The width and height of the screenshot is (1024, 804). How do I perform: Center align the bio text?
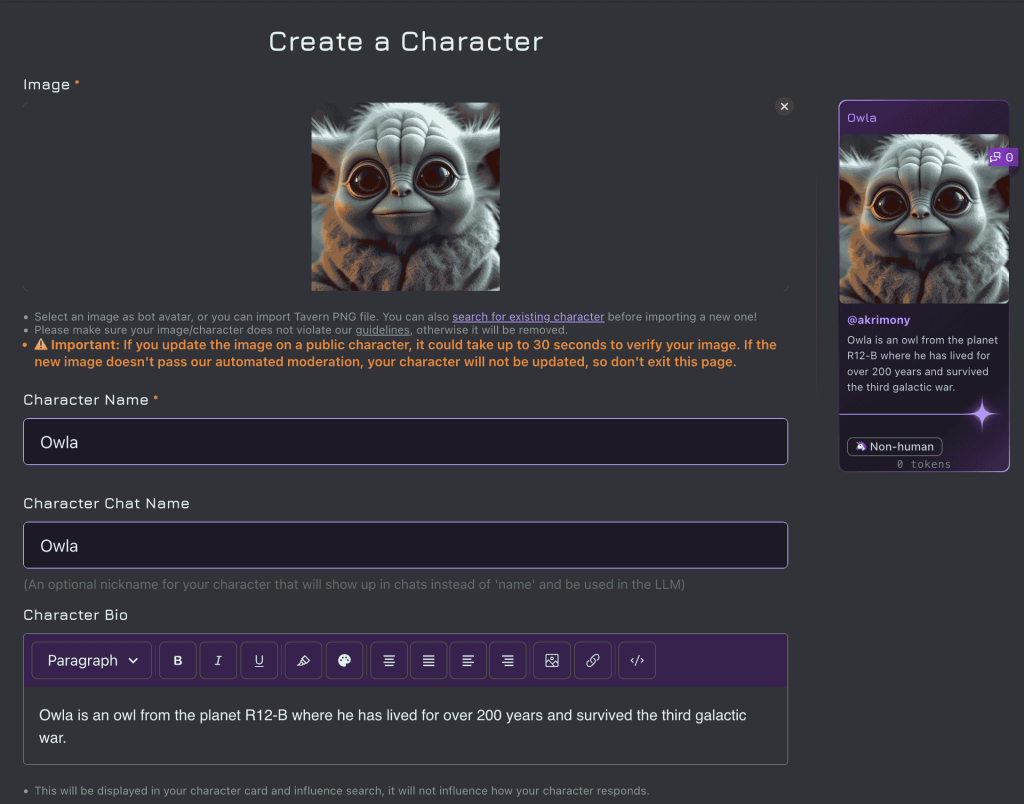389,661
